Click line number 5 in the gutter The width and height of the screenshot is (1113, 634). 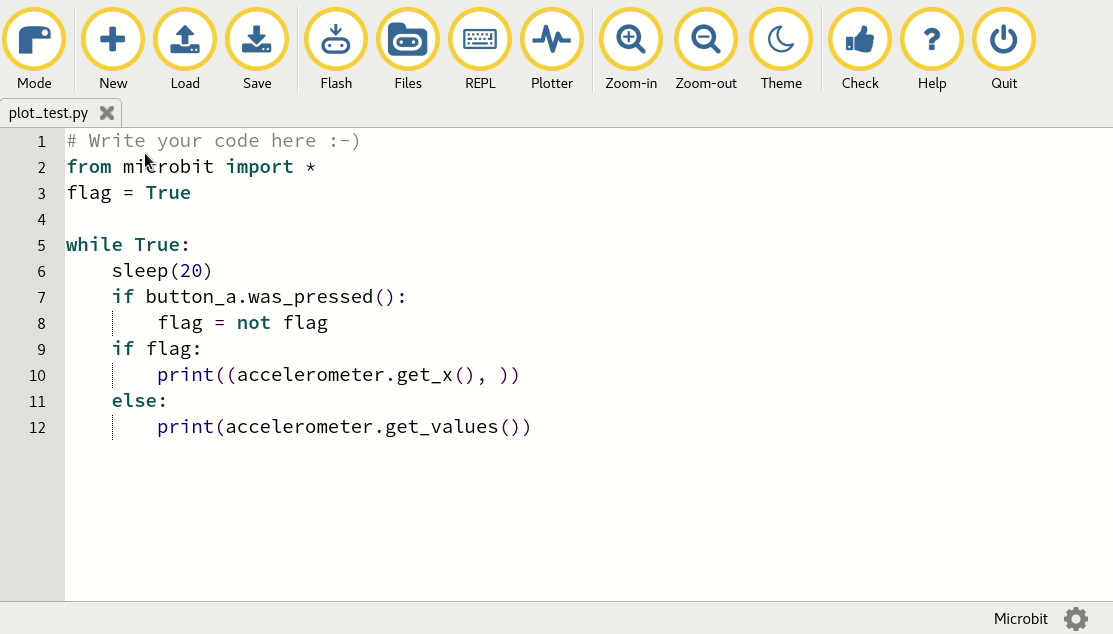[41, 245]
